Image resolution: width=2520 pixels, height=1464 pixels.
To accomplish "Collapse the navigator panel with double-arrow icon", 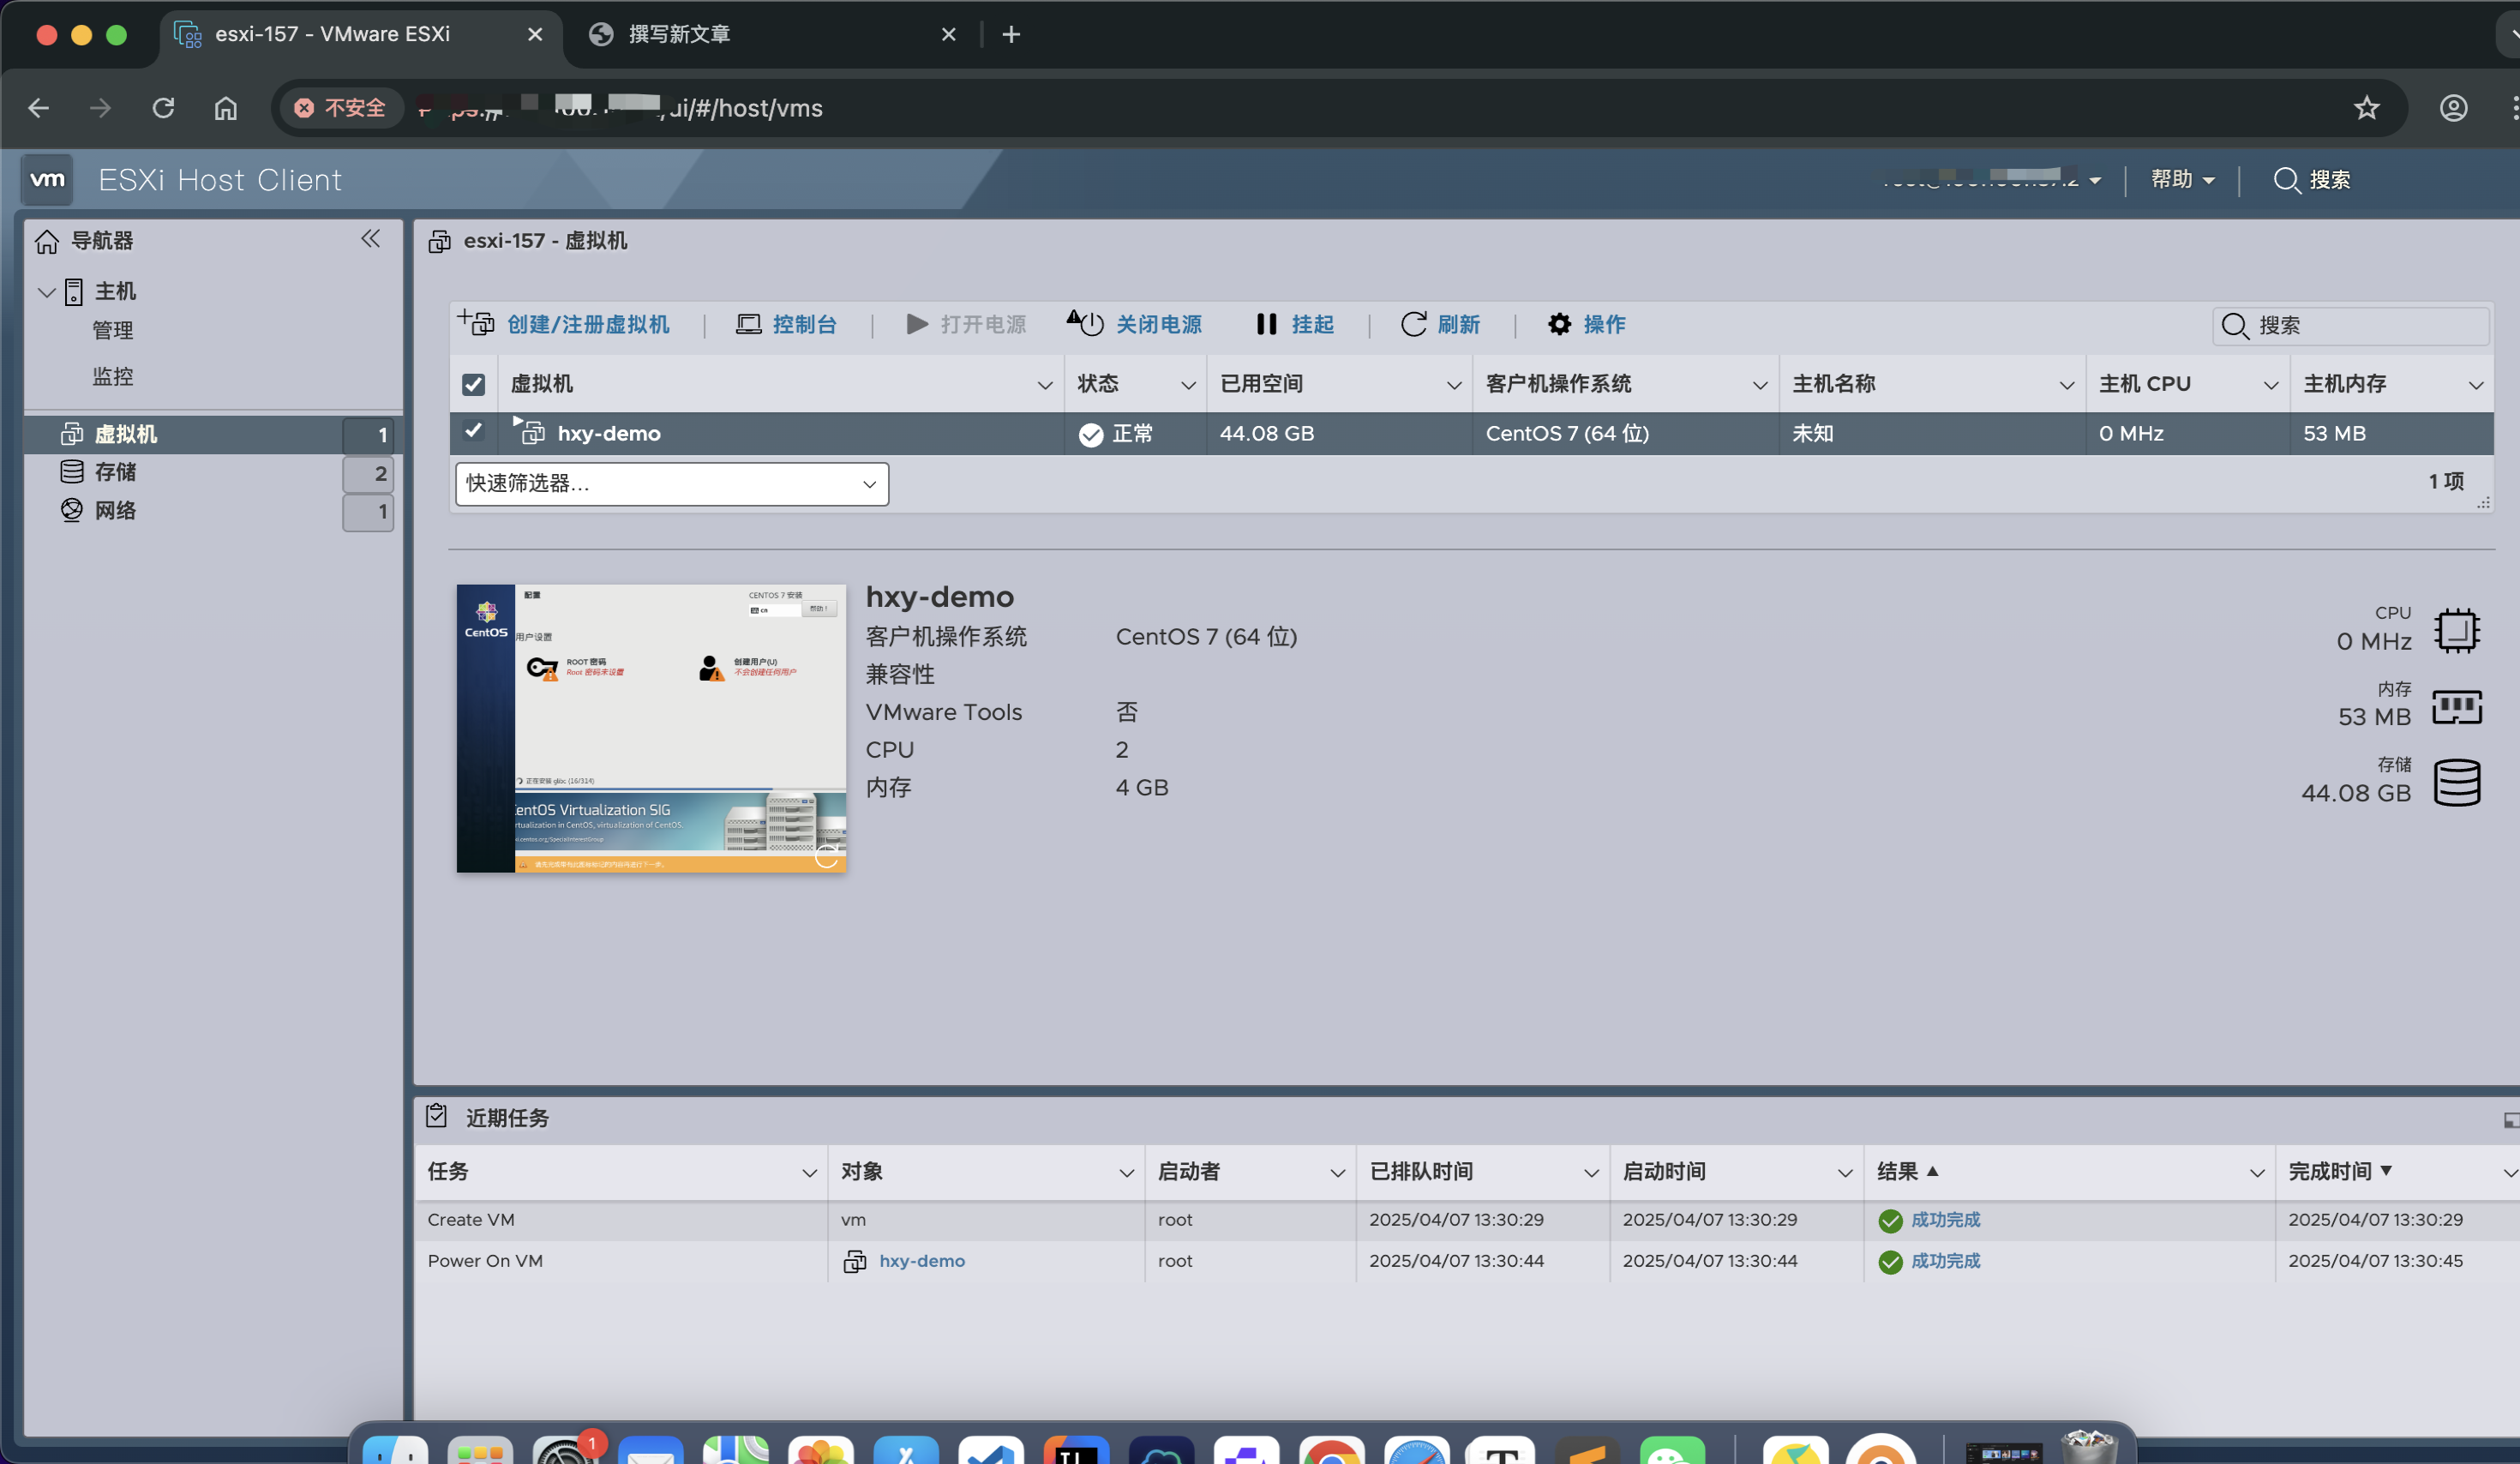I will [371, 238].
